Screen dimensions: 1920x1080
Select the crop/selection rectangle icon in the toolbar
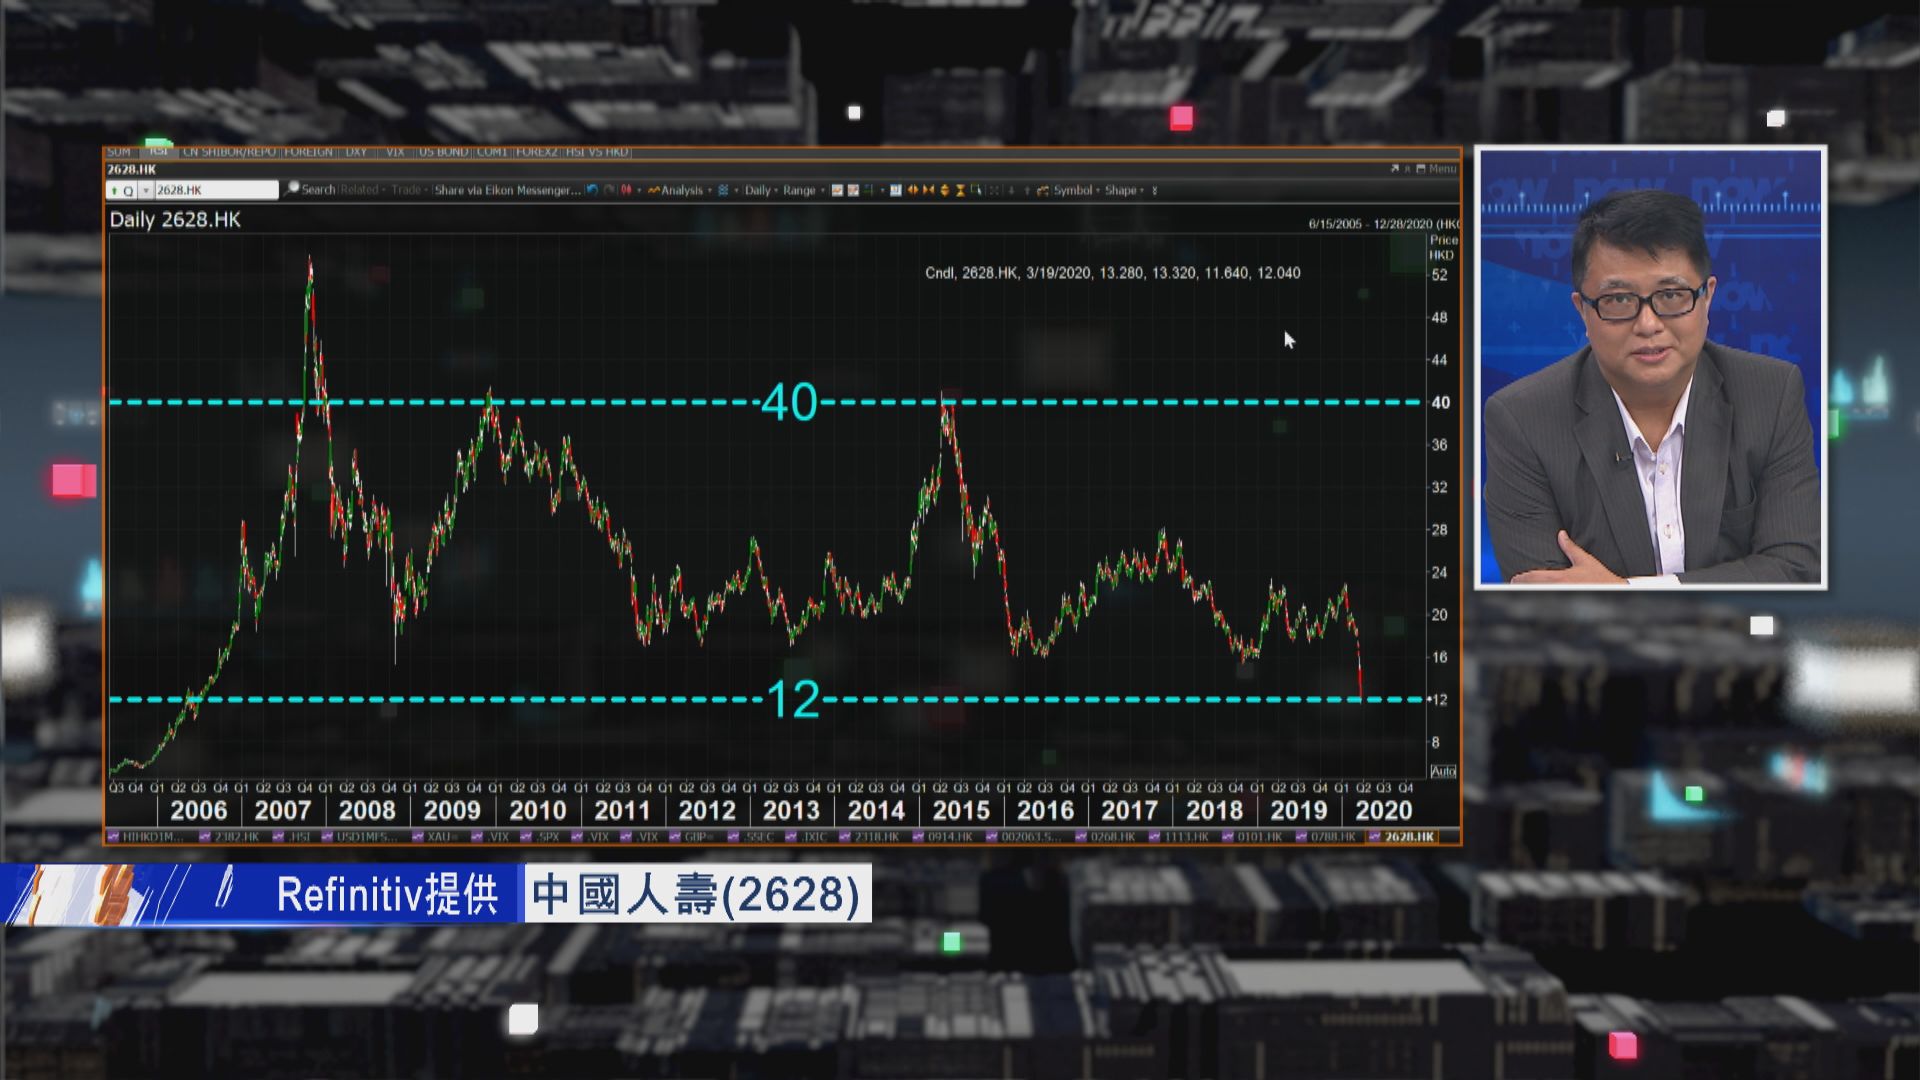click(x=977, y=190)
